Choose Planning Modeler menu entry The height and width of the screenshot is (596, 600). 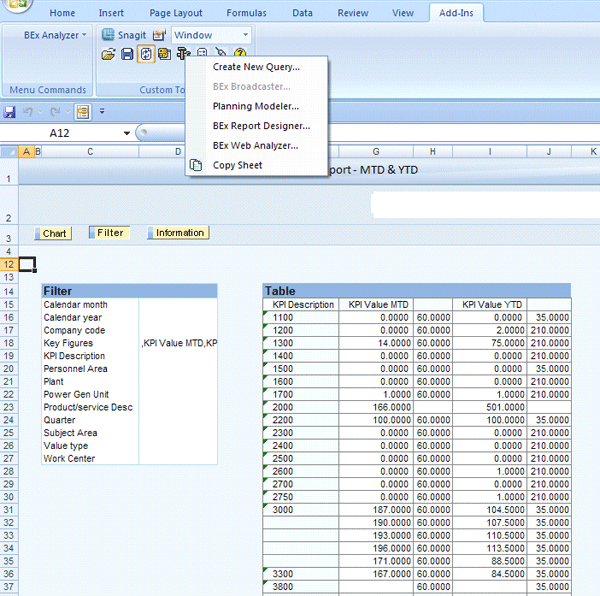256,106
